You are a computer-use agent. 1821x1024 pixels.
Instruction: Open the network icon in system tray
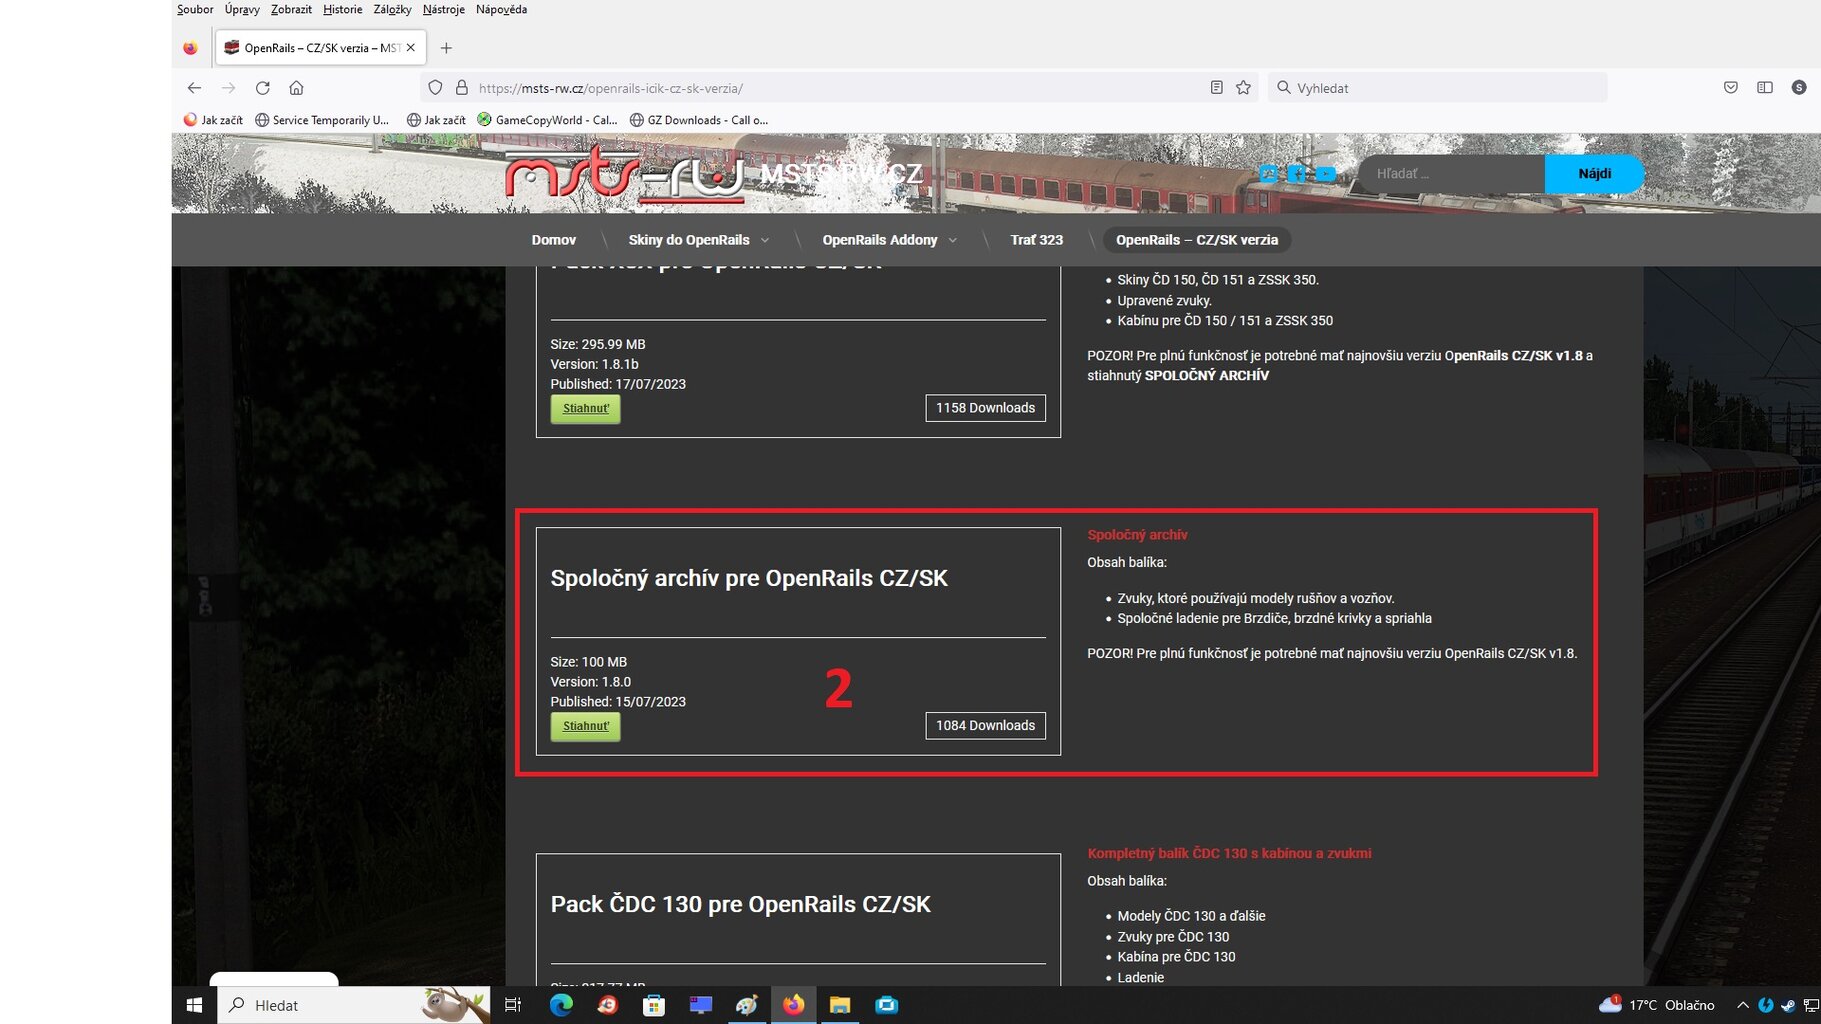coord(1811,1005)
